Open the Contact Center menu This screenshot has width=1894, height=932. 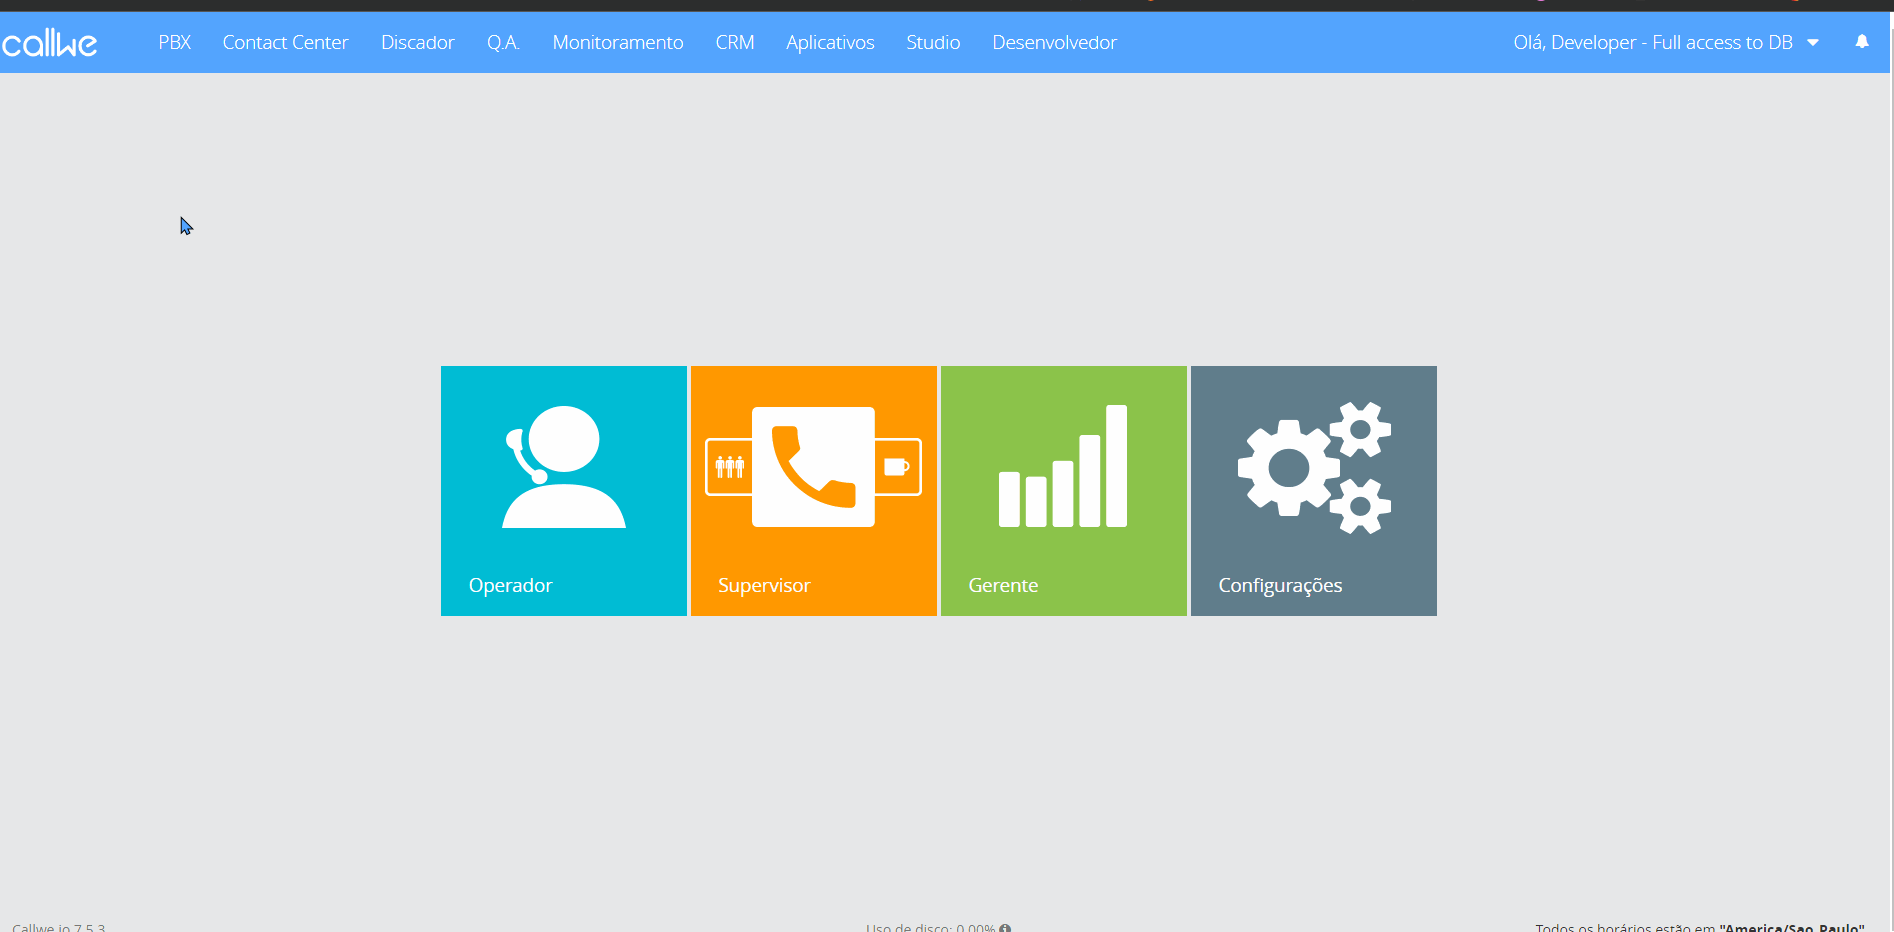click(x=286, y=43)
